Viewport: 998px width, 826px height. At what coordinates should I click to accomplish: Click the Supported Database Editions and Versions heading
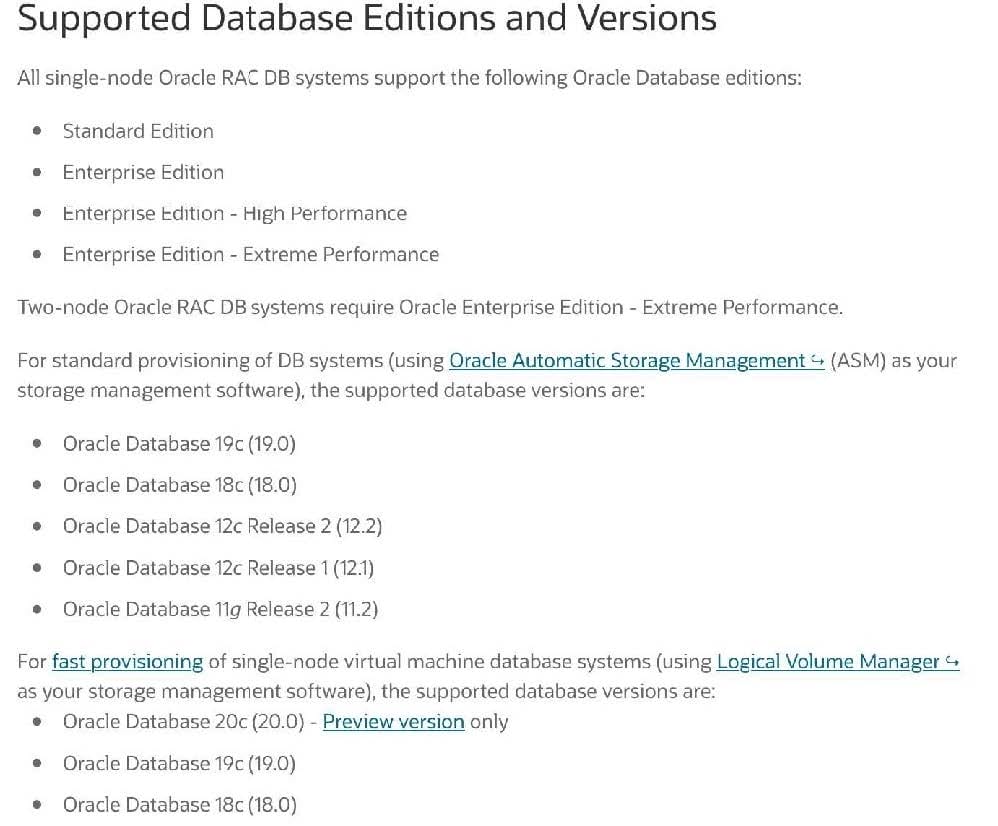(x=367, y=19)
